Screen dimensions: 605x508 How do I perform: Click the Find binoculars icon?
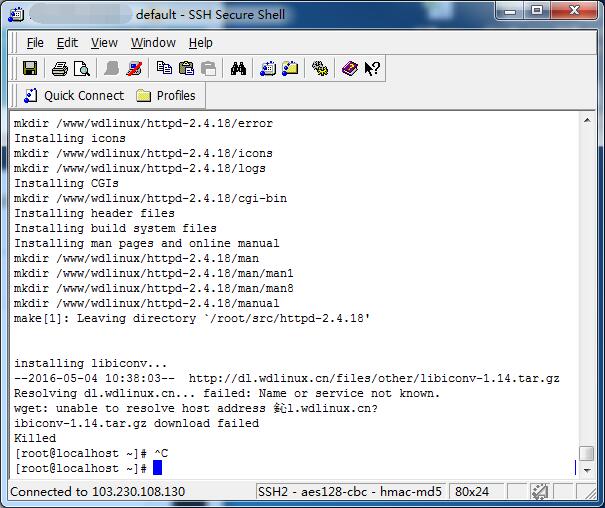click(x=238, y=69)
